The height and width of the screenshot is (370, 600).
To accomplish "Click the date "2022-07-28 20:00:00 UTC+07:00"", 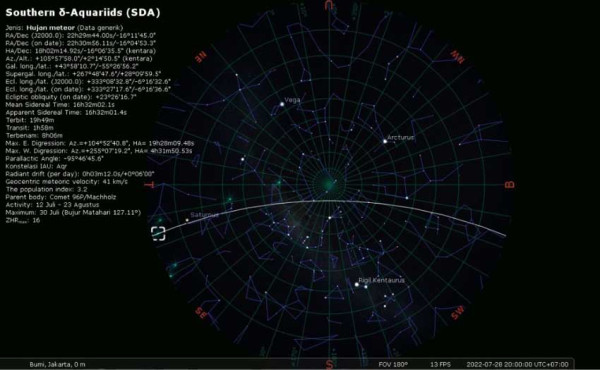I will point(517,364).
